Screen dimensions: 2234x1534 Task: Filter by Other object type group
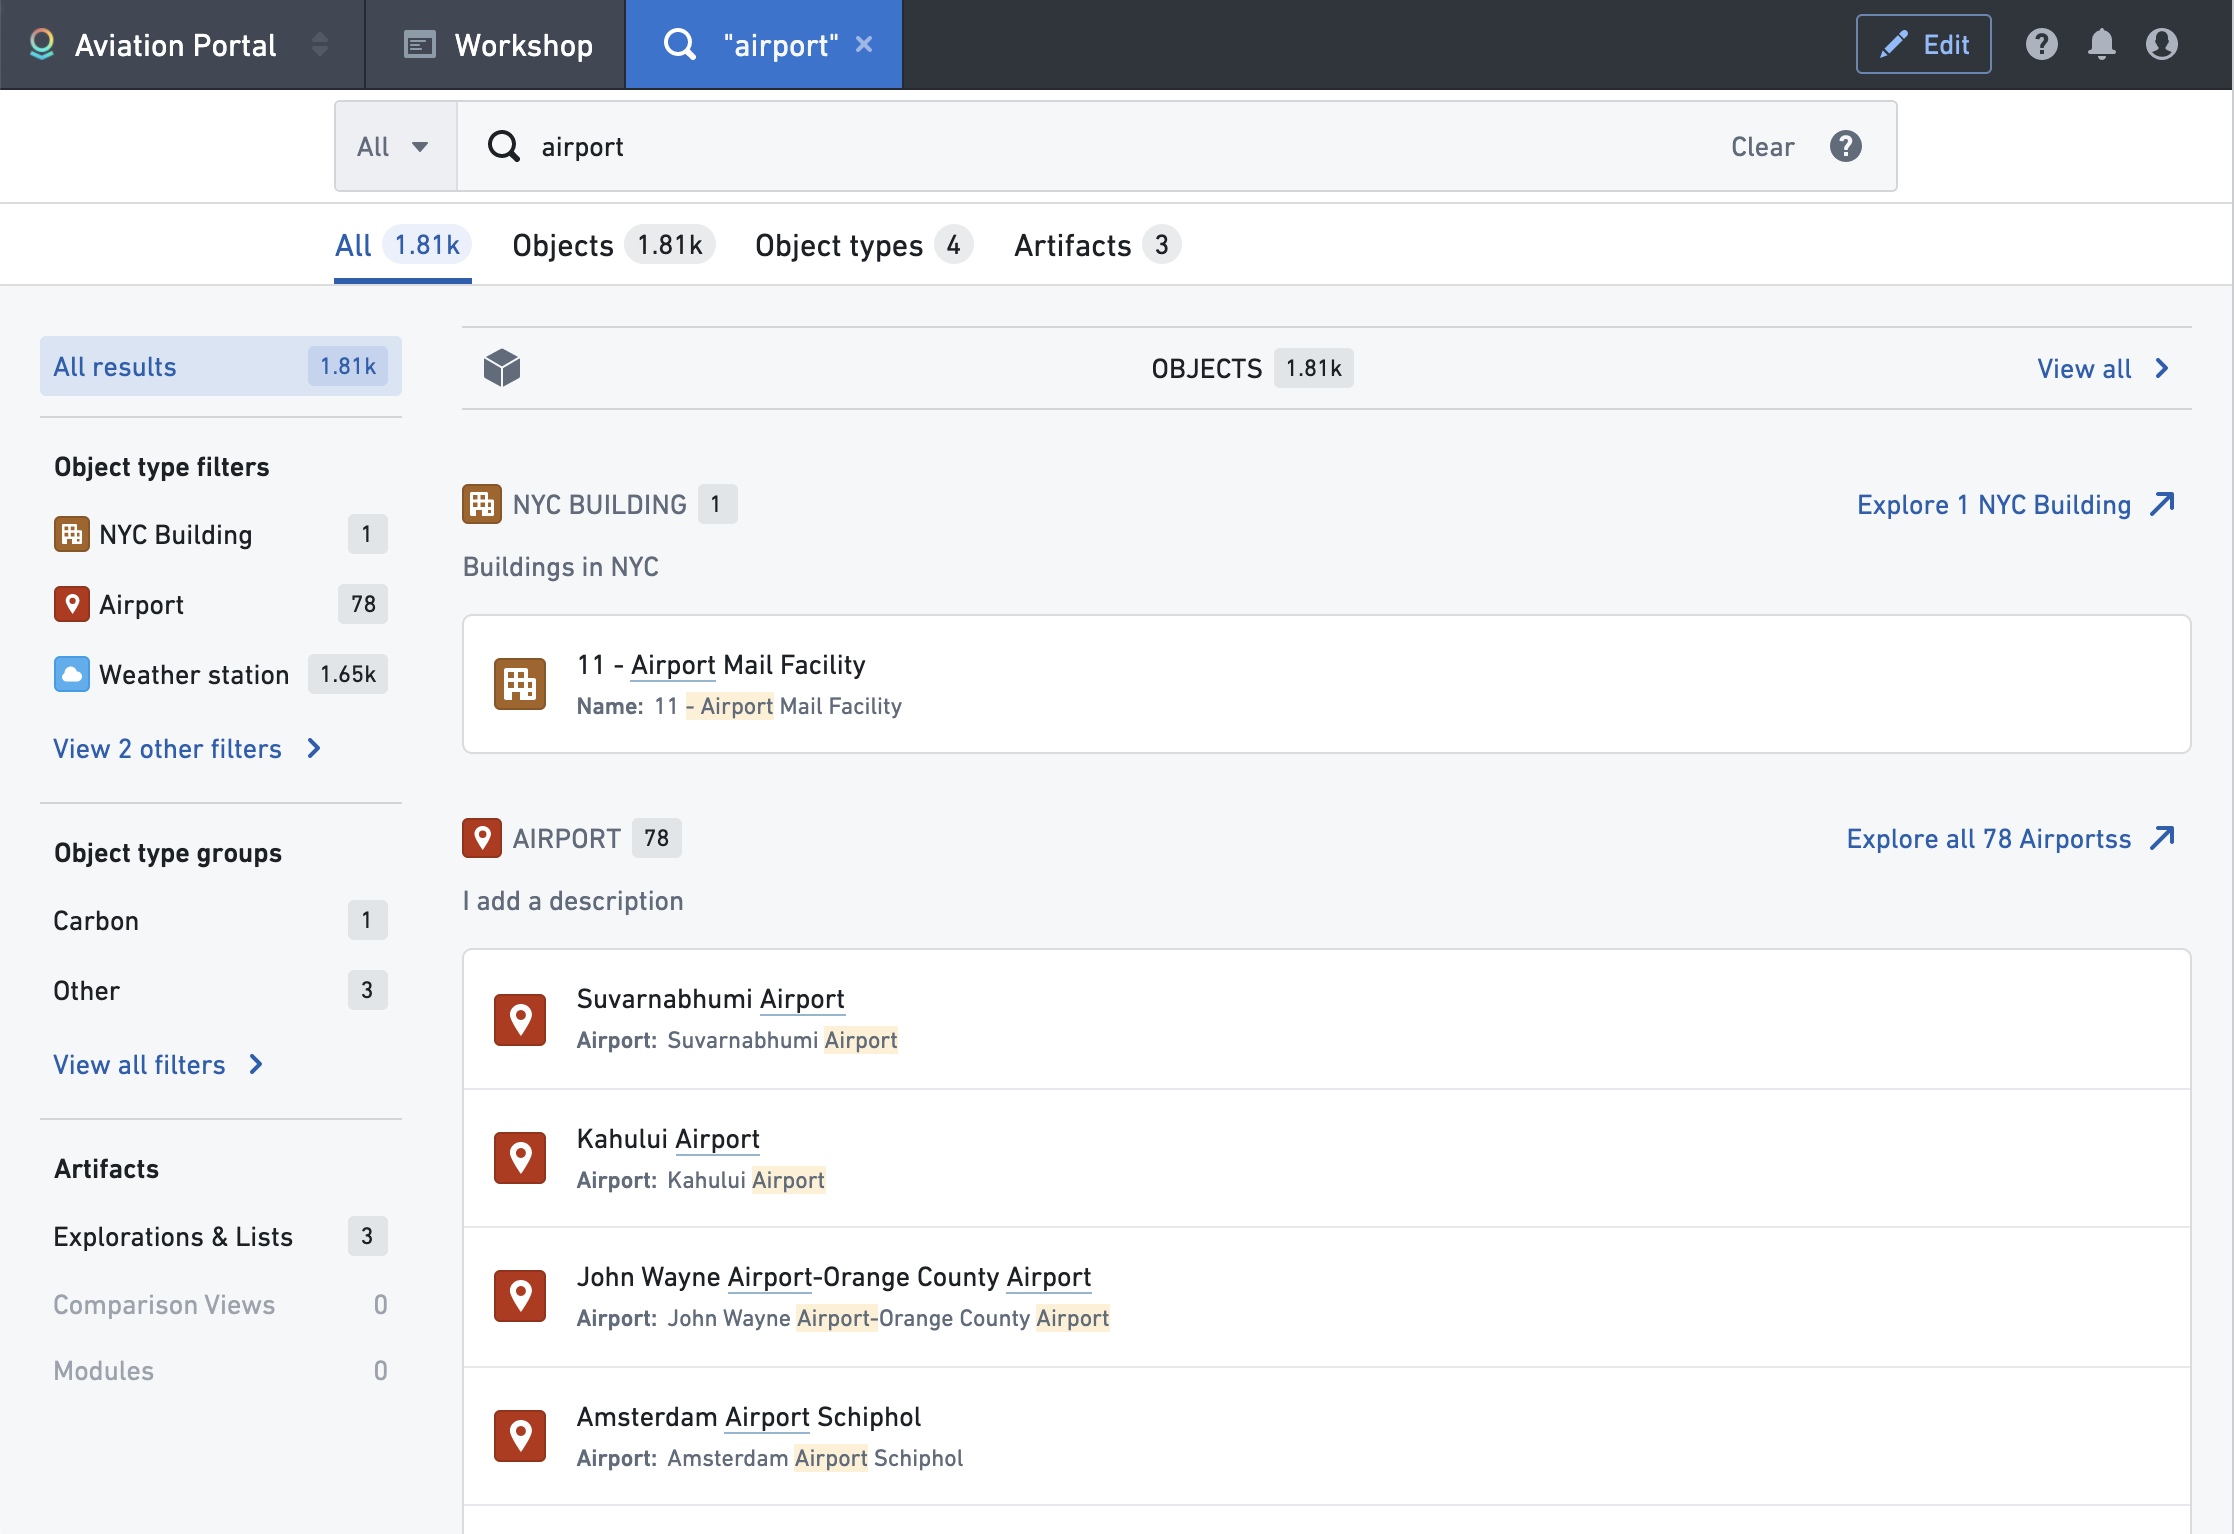[221, 990]
